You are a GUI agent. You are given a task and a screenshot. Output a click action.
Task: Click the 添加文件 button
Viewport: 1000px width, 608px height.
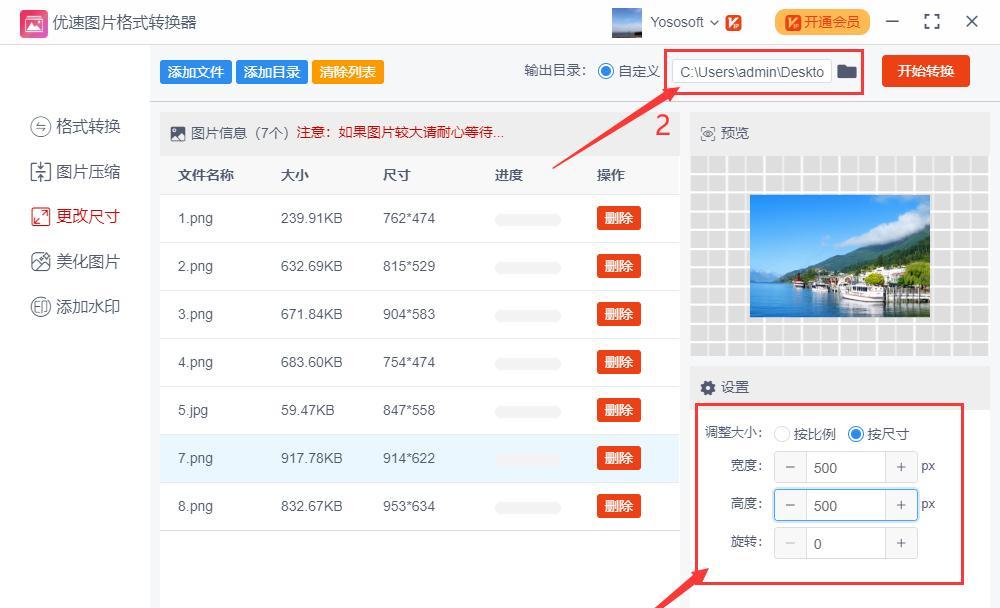coord(196,71)
